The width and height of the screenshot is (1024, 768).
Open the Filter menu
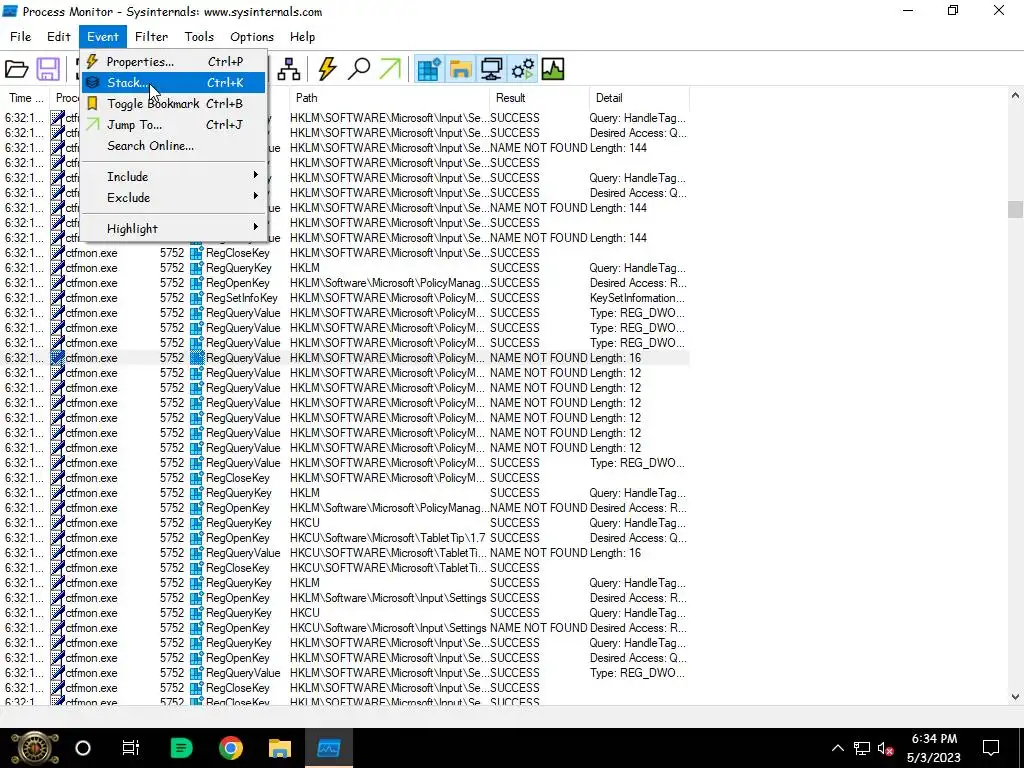click(152, 37)
